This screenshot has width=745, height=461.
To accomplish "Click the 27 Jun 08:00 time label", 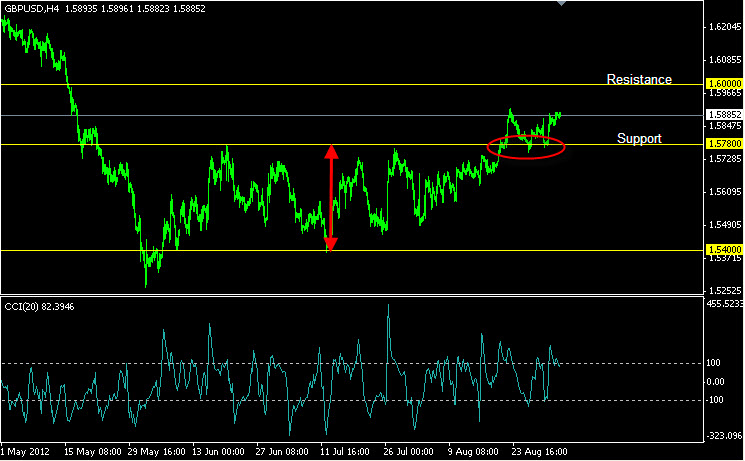I will click(x=282, y=451).
